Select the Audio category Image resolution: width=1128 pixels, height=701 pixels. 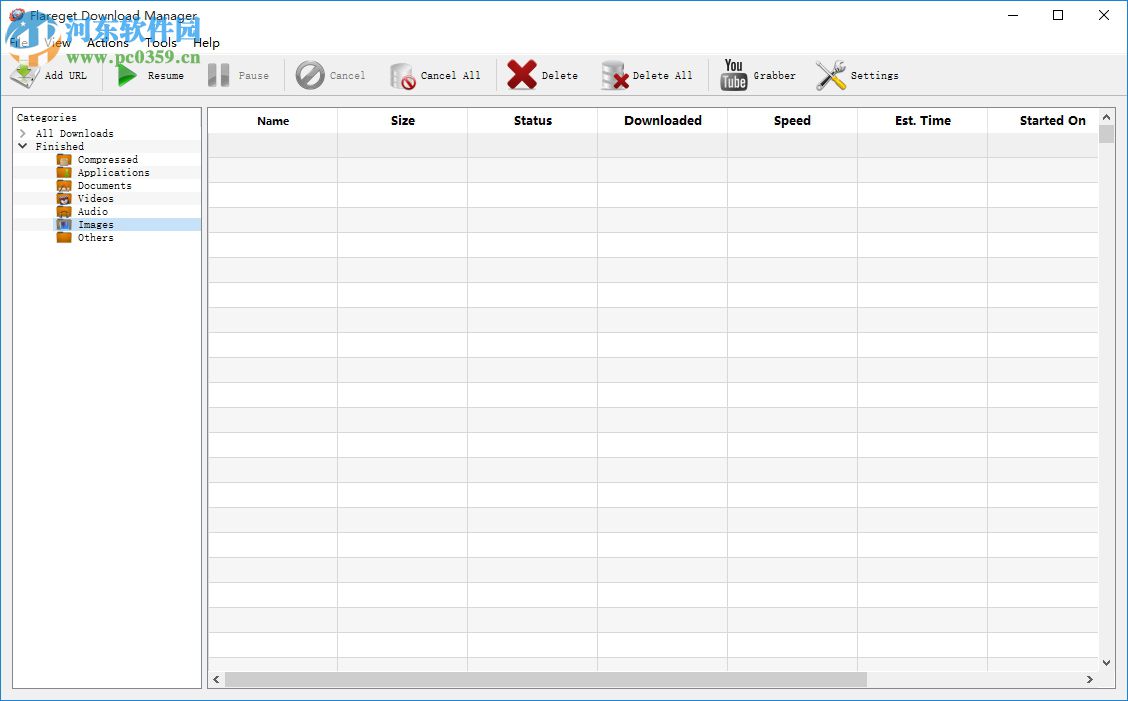click(93, 212)
